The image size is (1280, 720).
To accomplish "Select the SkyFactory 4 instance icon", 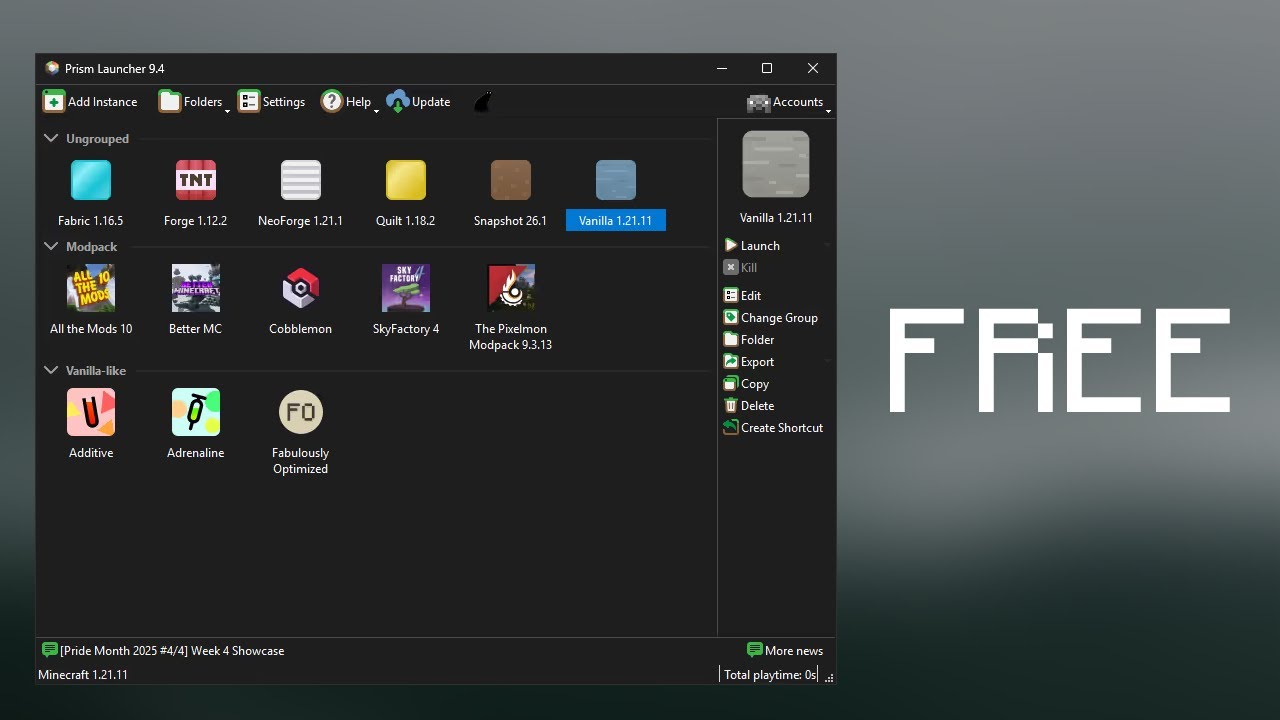I will pos(406,288).
